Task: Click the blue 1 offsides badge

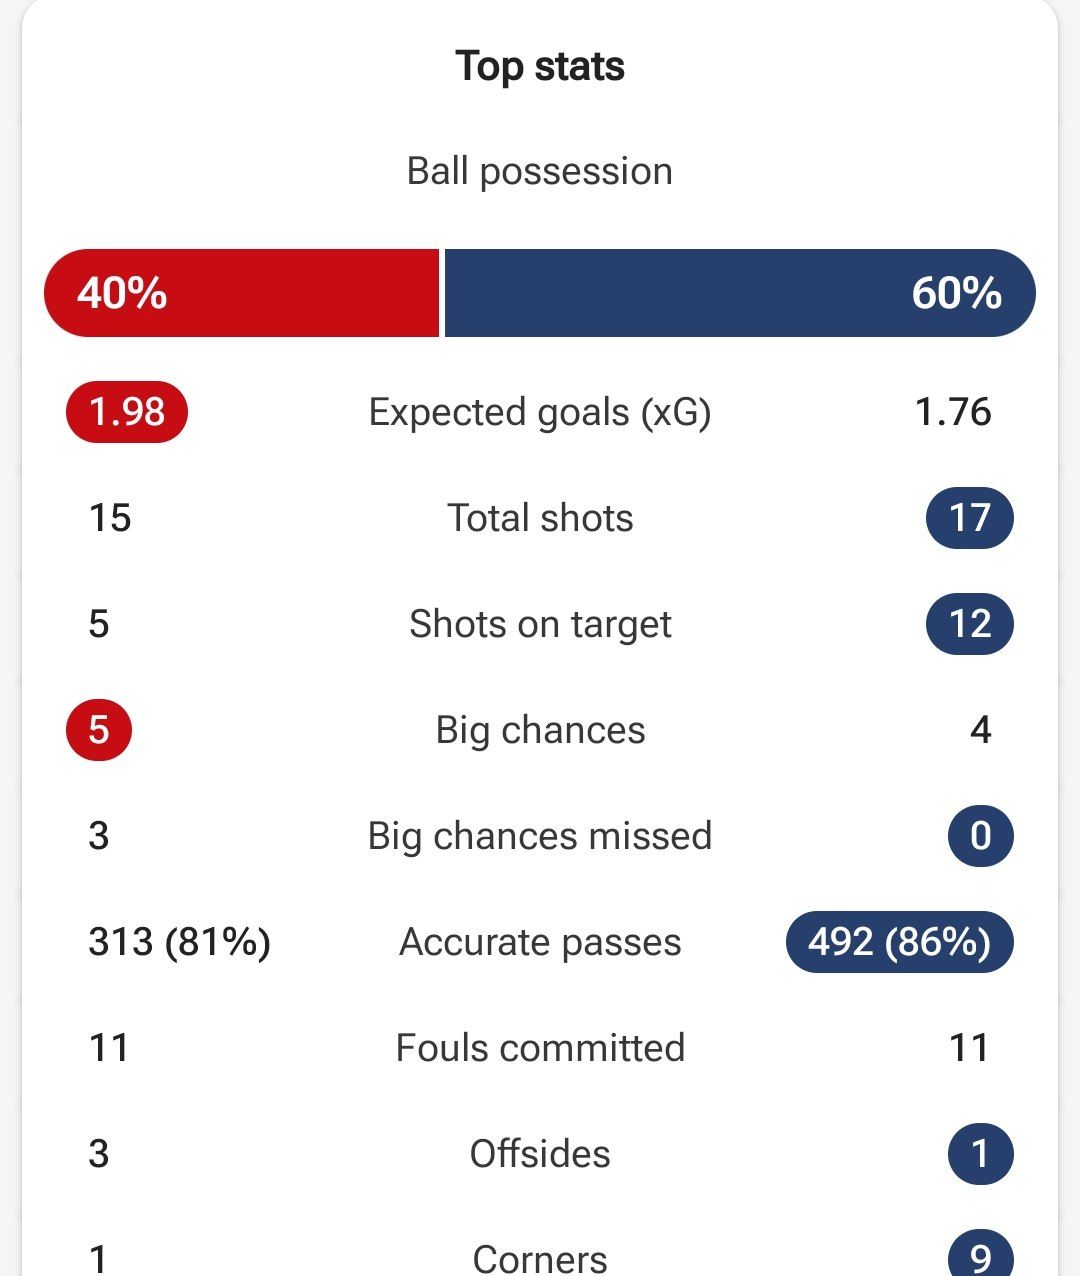Action: coord(980,1154)
